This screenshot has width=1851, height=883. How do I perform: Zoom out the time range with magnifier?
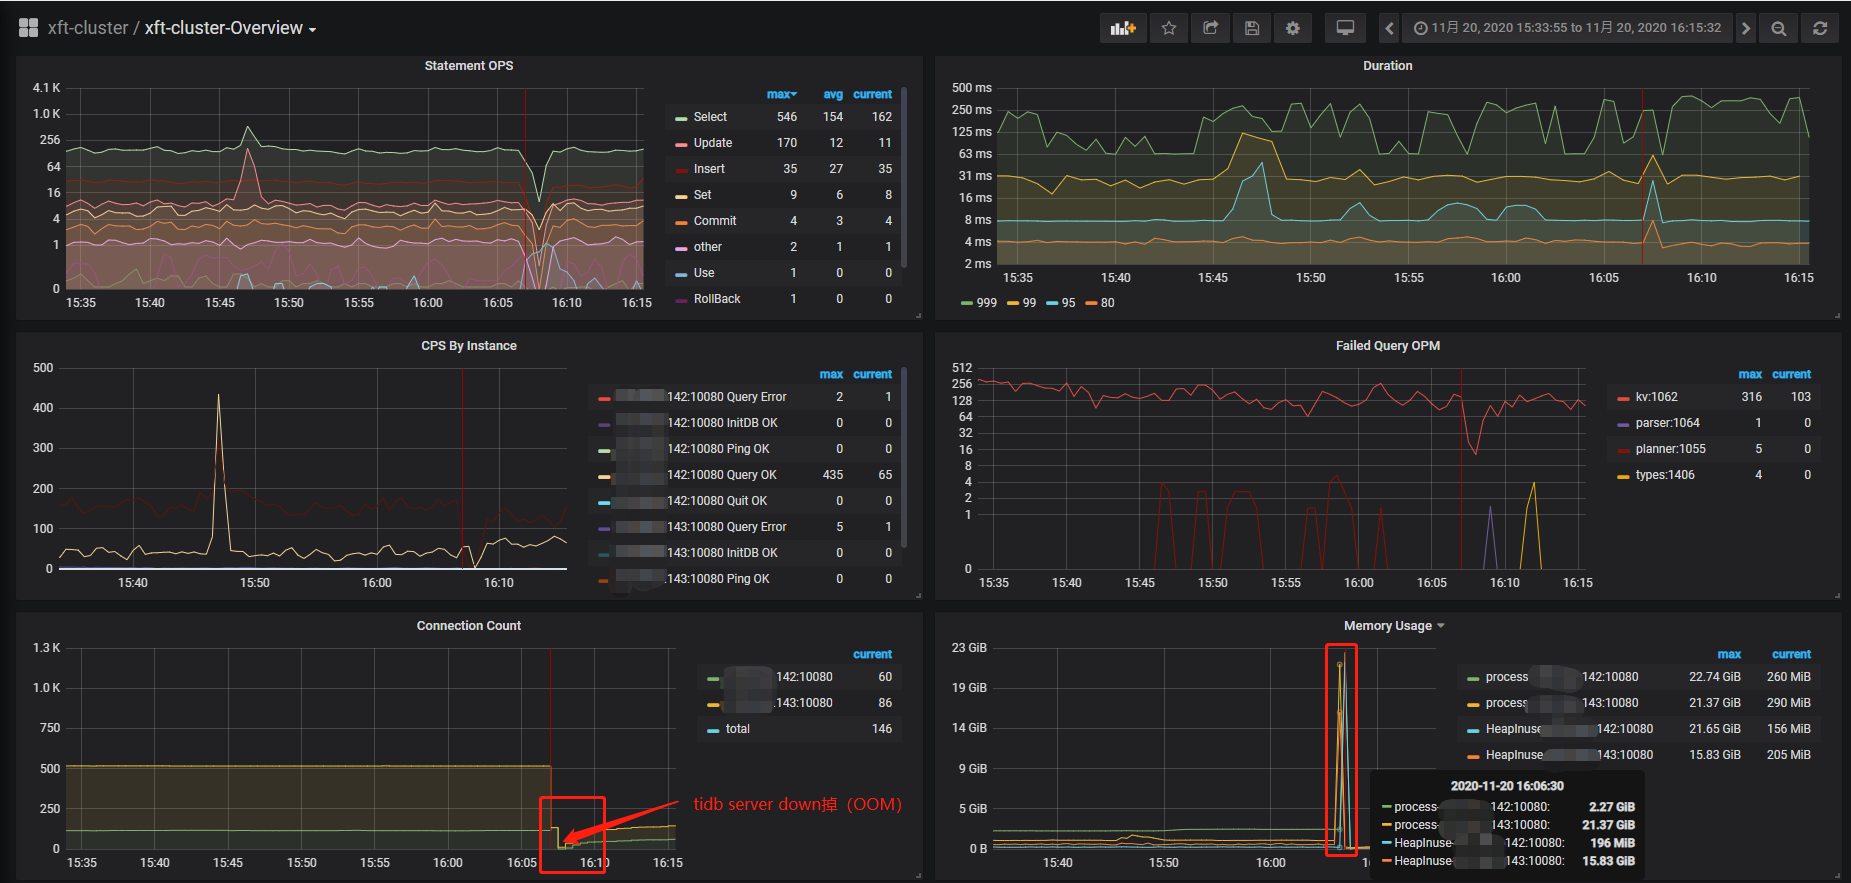point(1778,28)
